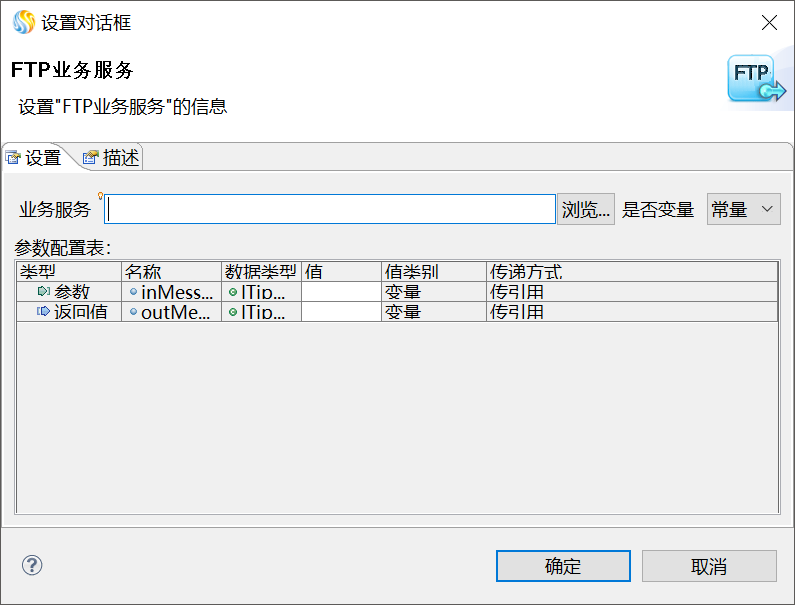Click the 描述 tab icon

(90, 158)
